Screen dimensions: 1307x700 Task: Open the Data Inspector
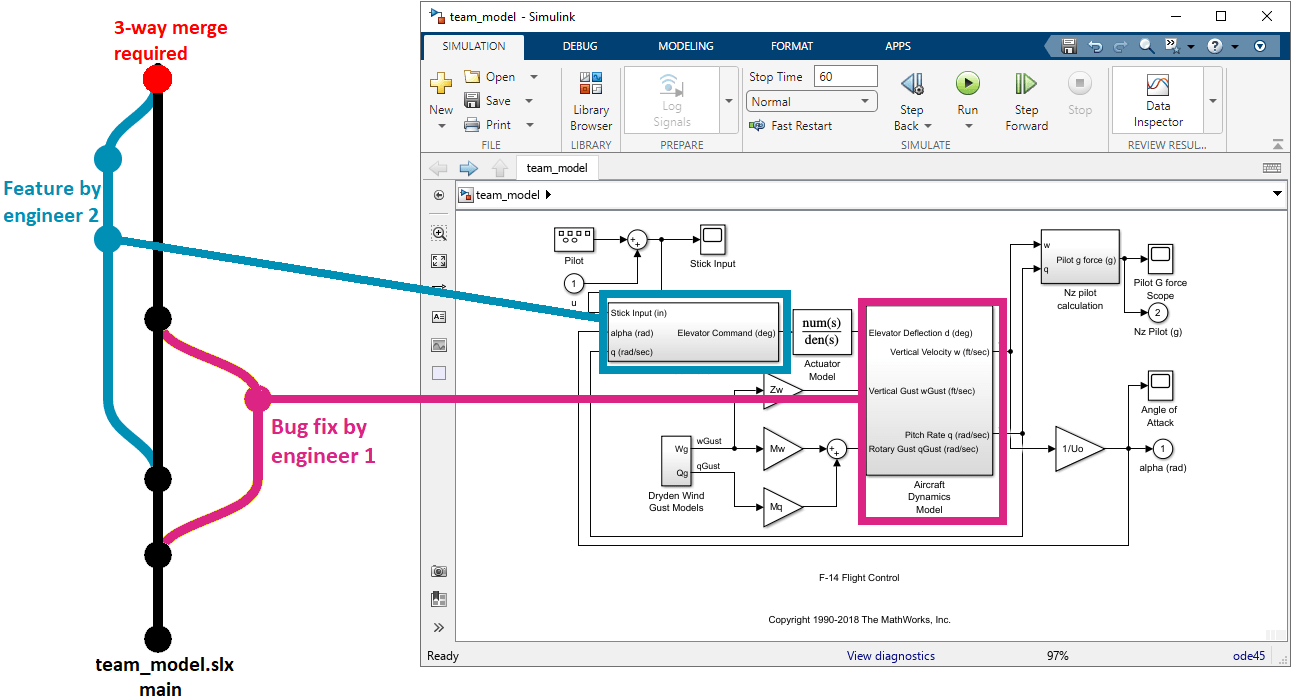tap(1157, 100)
